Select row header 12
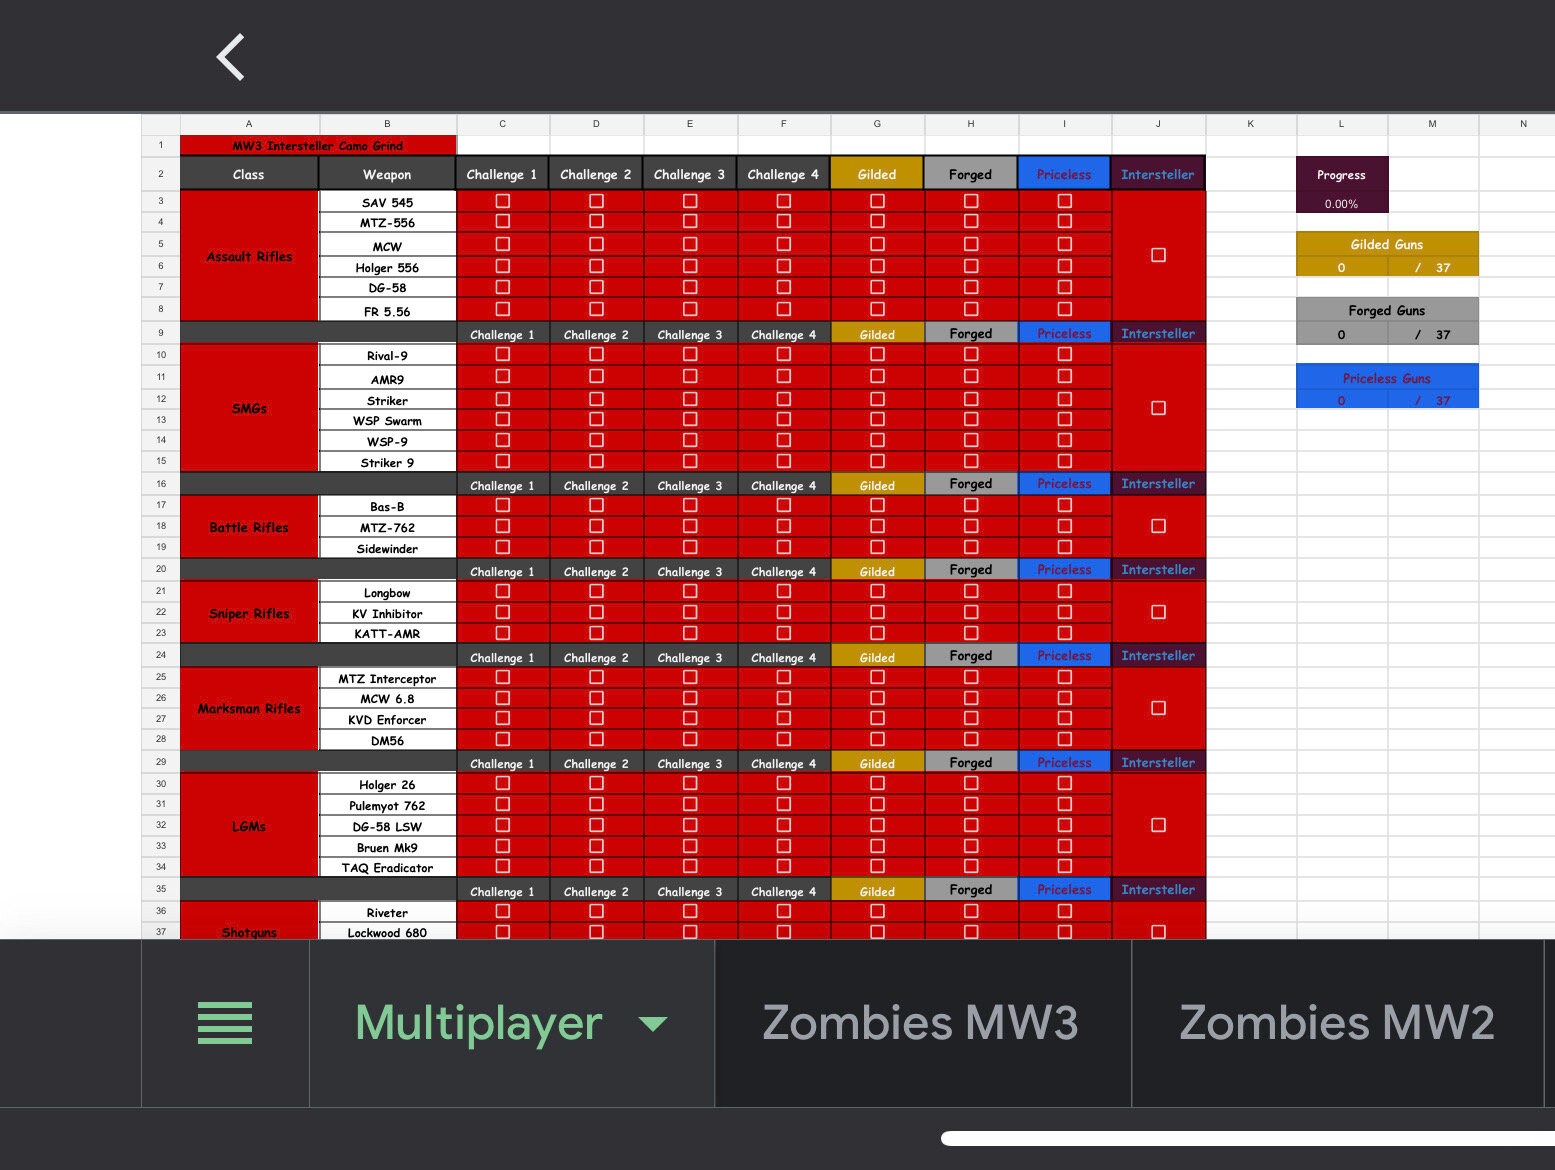This screenshot has height=1170, width=1555. click(161, 399)
